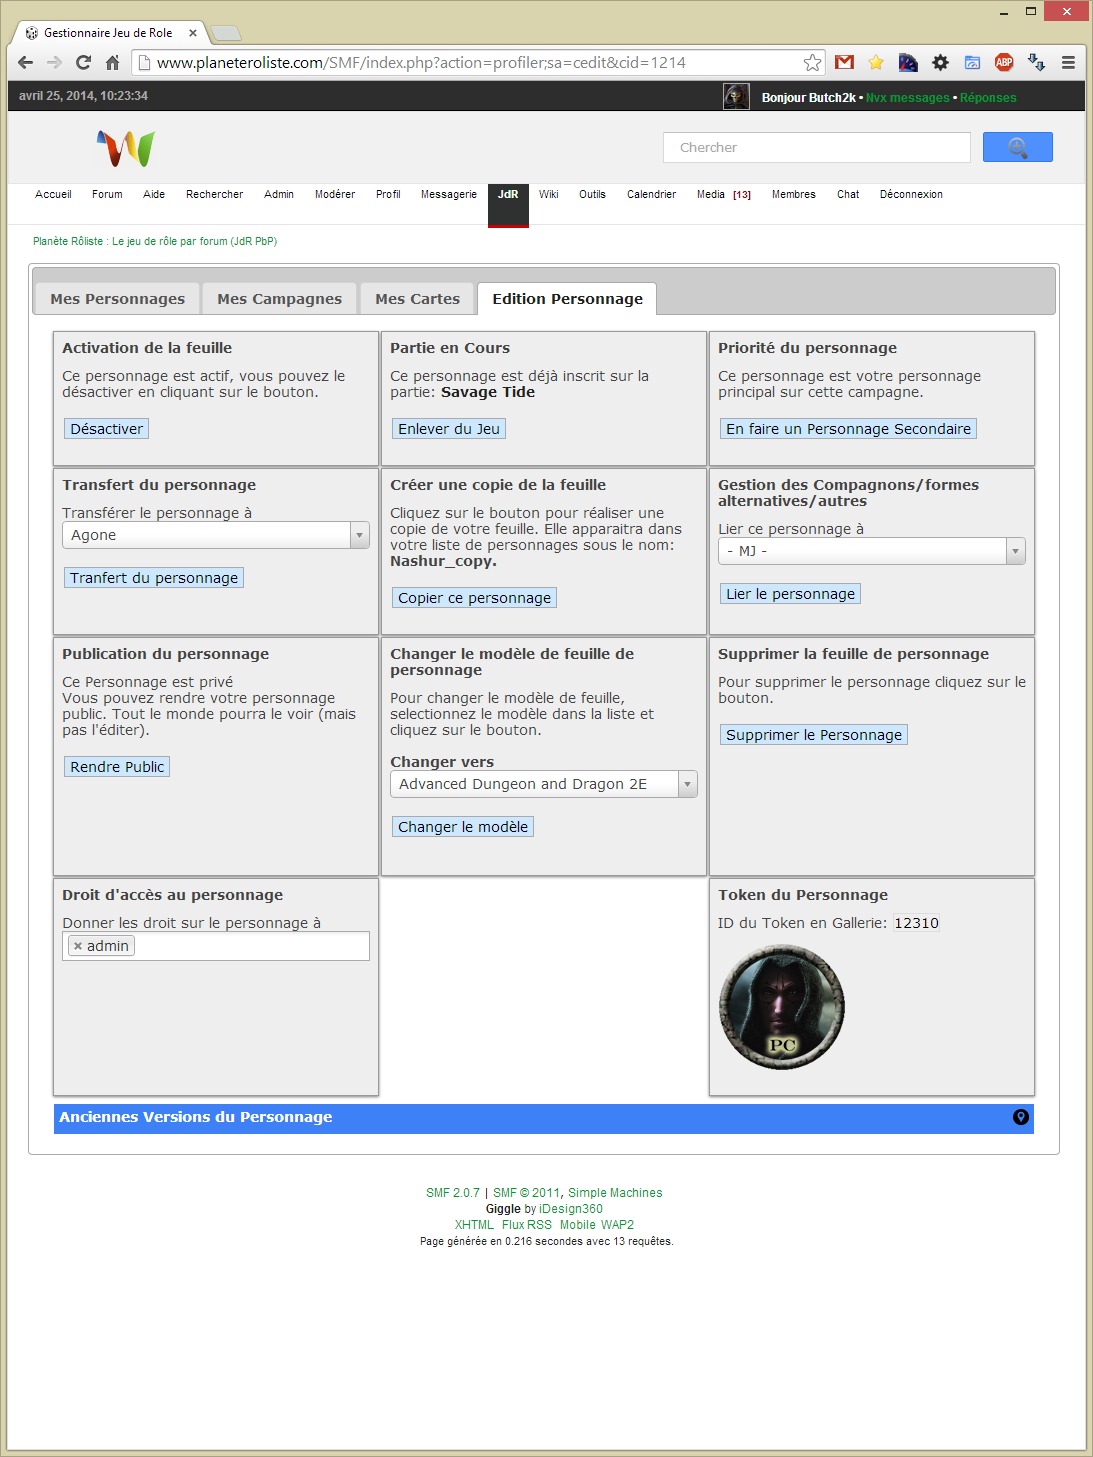Open the Gmail extension icon
The image size is (1093, 1457).
click(844, 62)
